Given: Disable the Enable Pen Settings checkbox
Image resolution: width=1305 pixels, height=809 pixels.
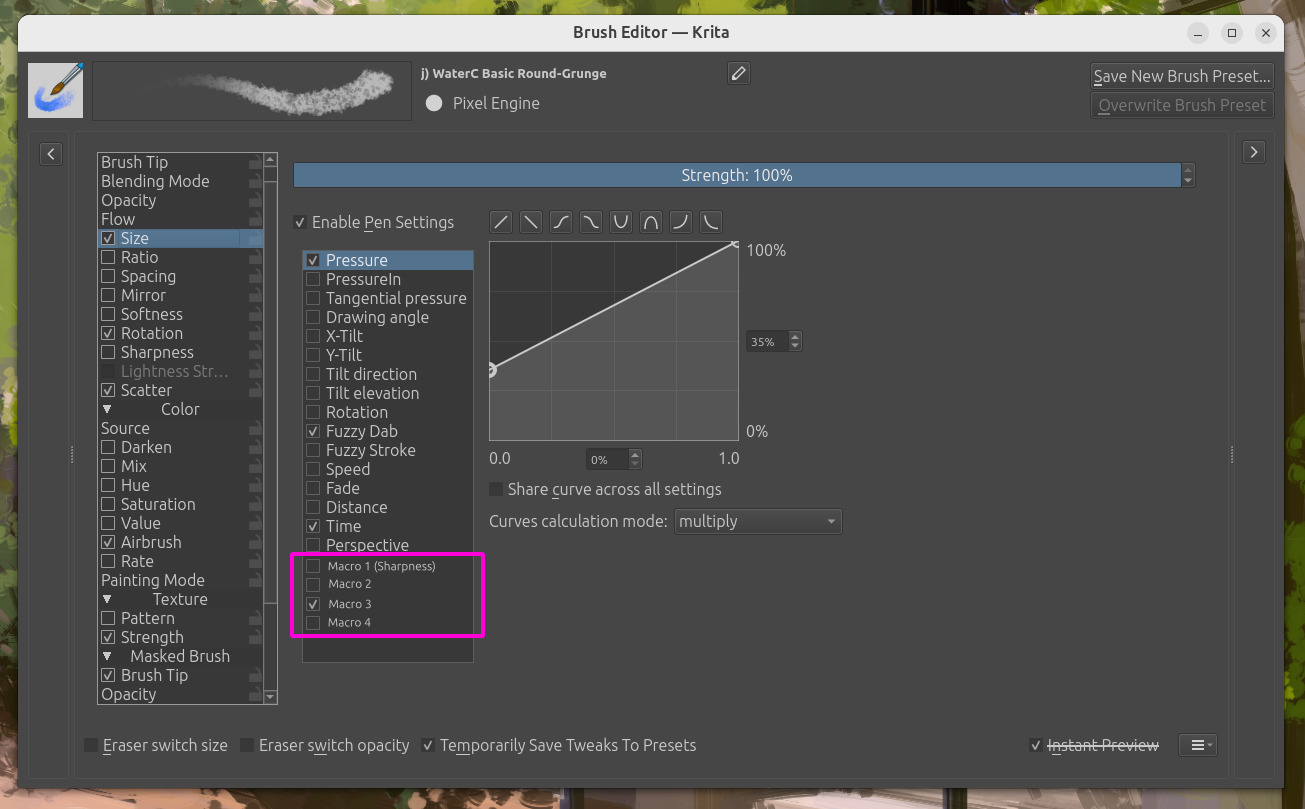Looking at the screenshot, I should coord(300,222).
